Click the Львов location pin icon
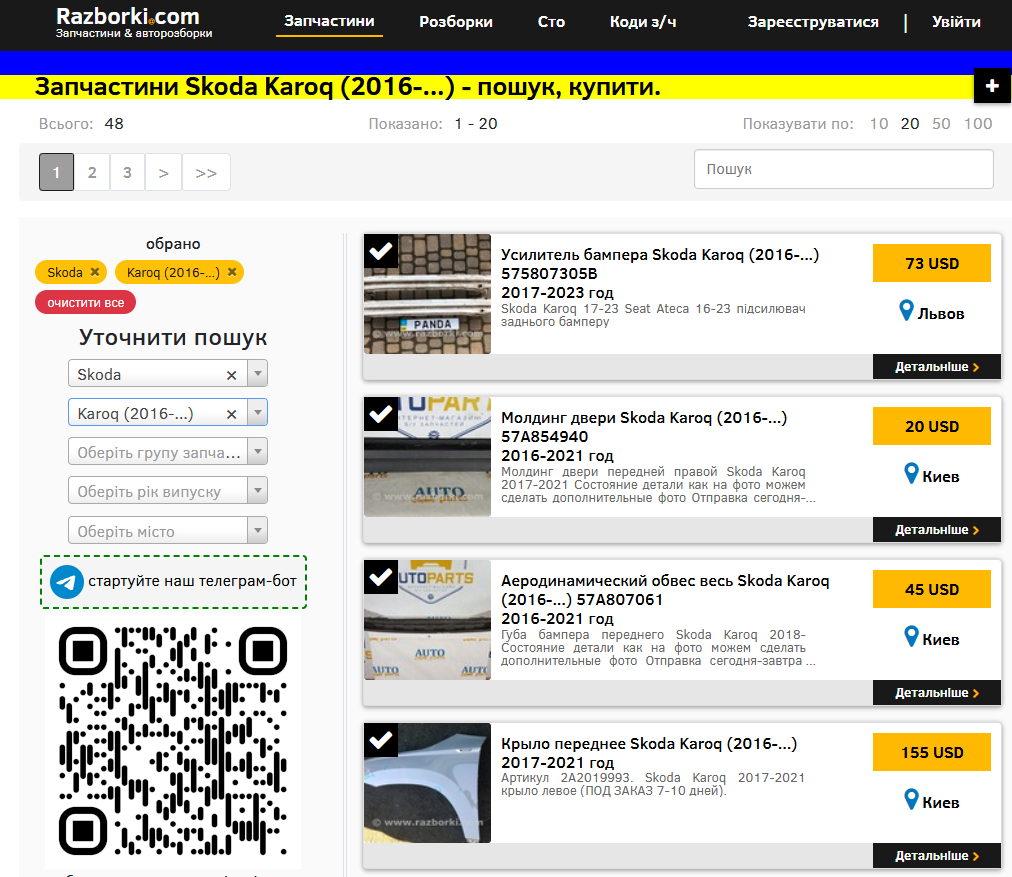Screen dimensions: 1012x877 point(906,310)
